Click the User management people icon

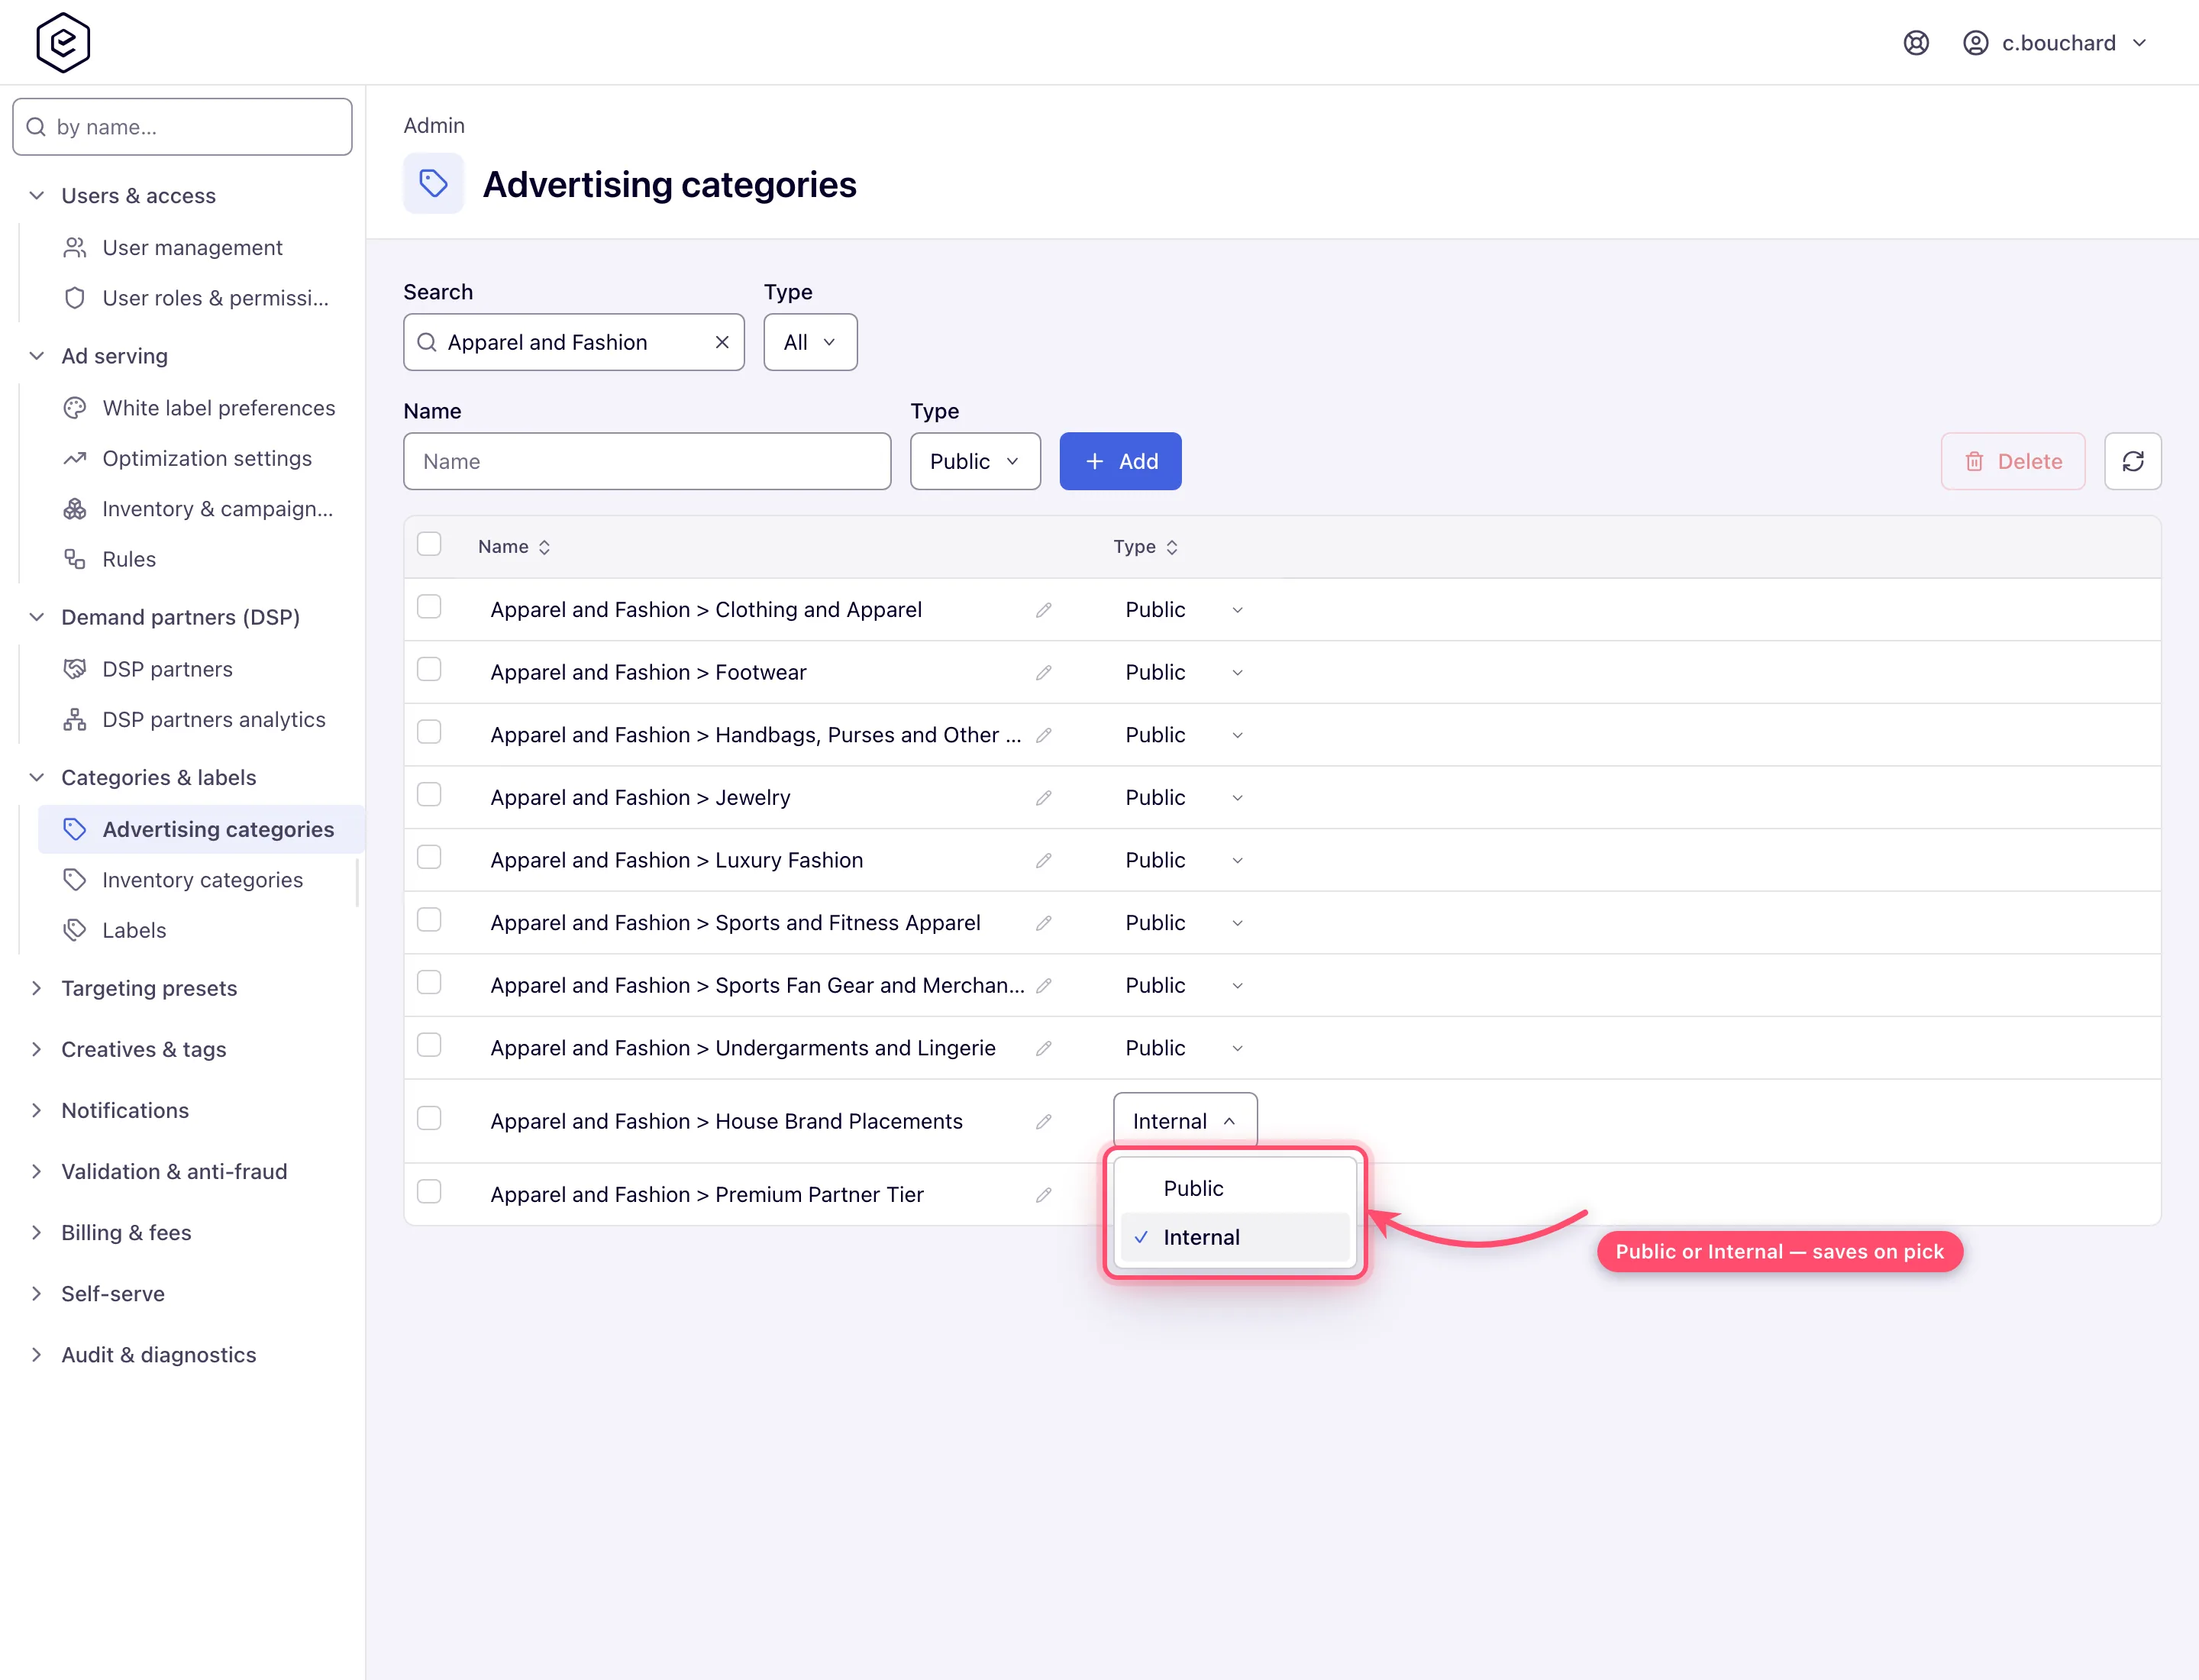pos(75,247)
